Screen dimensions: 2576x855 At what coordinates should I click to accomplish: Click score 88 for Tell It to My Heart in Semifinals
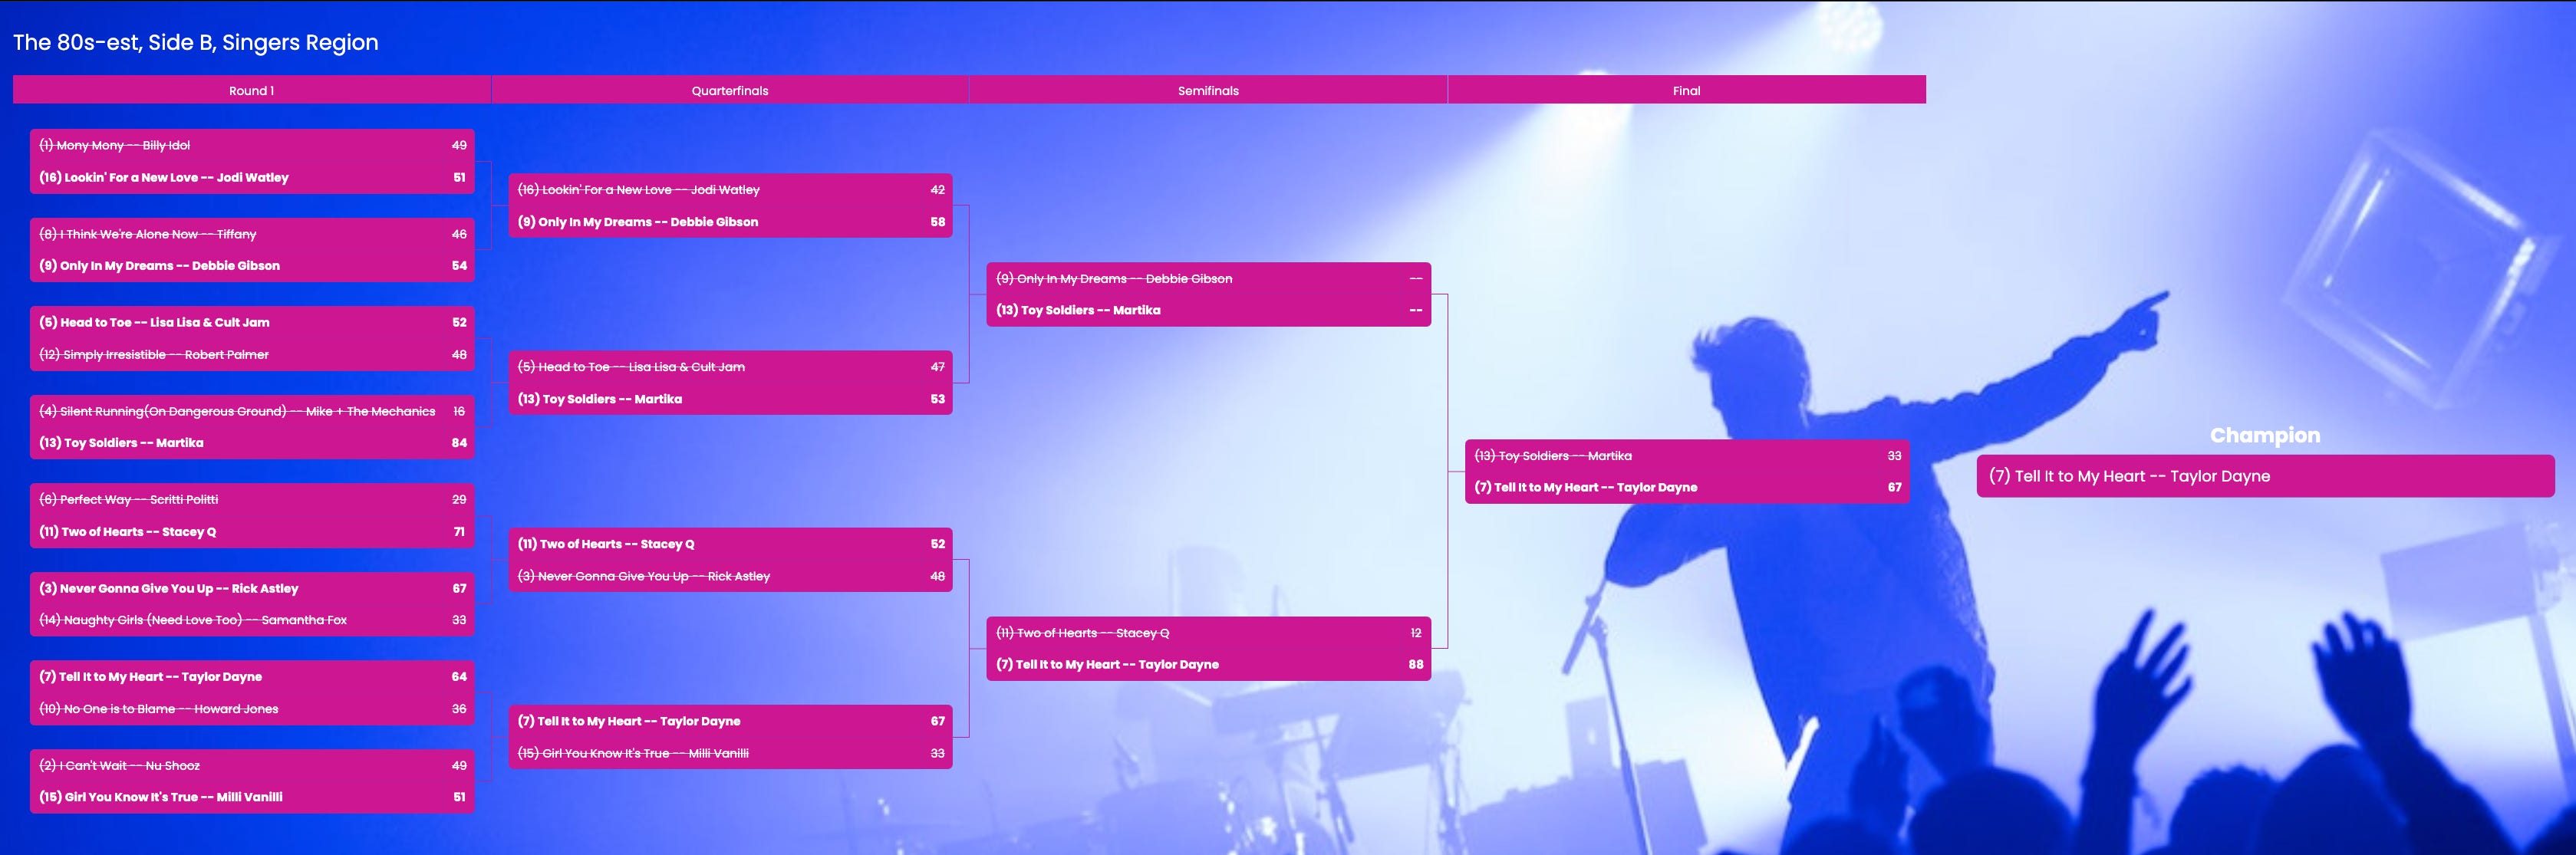pyautogui.click(x=1416, y=665)
